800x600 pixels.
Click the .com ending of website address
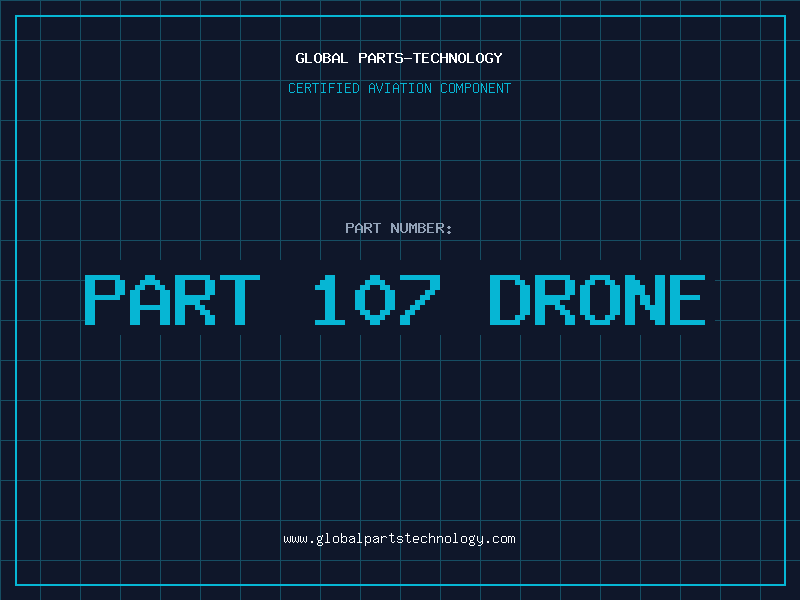[500, 539]
